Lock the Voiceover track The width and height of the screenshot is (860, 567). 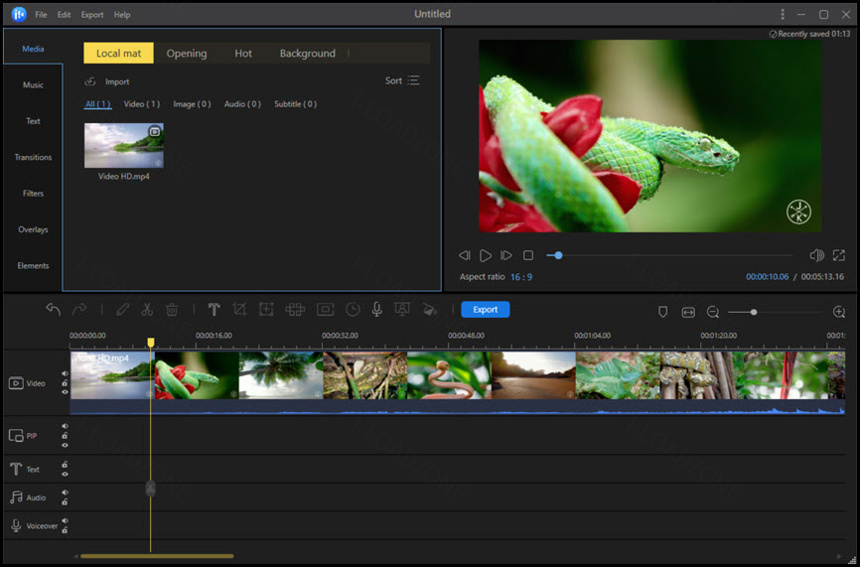65,530
